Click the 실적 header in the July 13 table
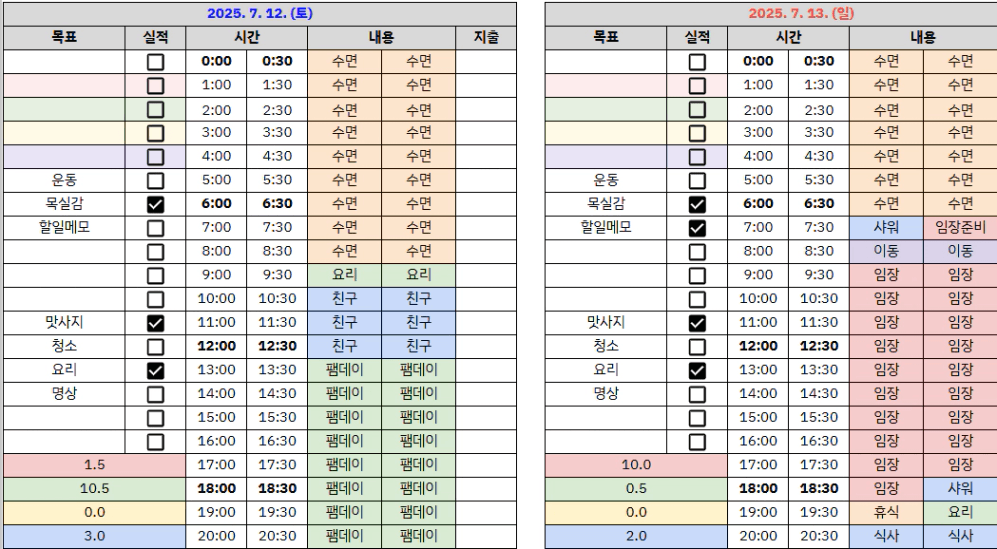Screen dimensions: 997x549 pos(697,38)
